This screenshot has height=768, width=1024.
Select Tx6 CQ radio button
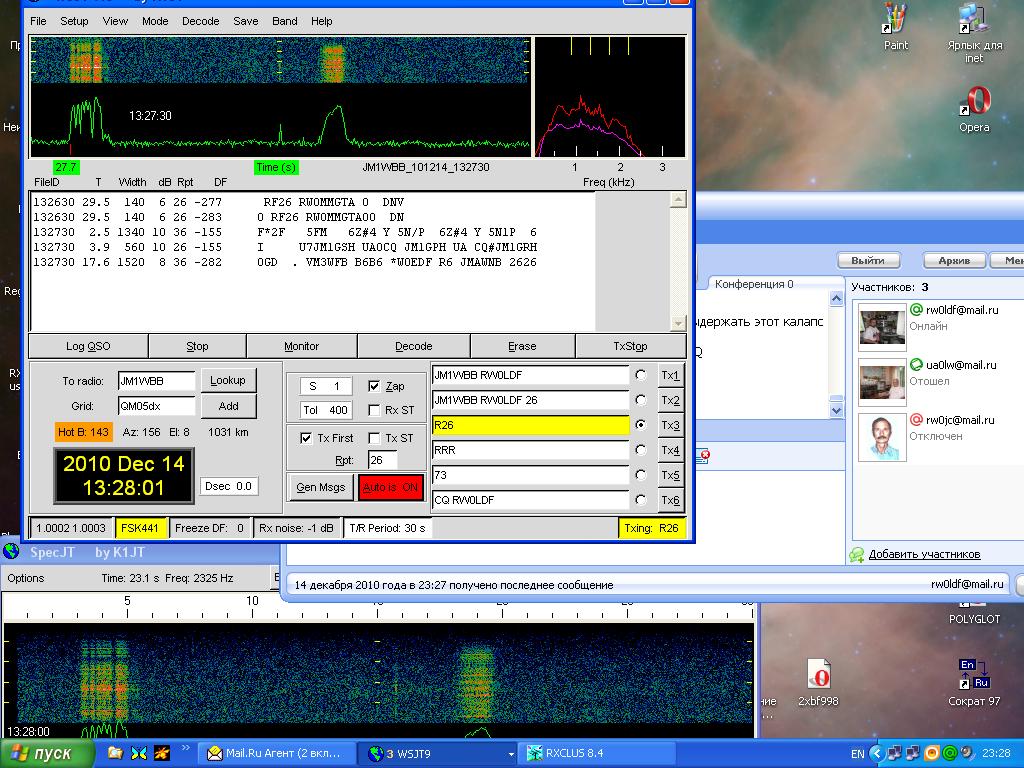point(641,500)
